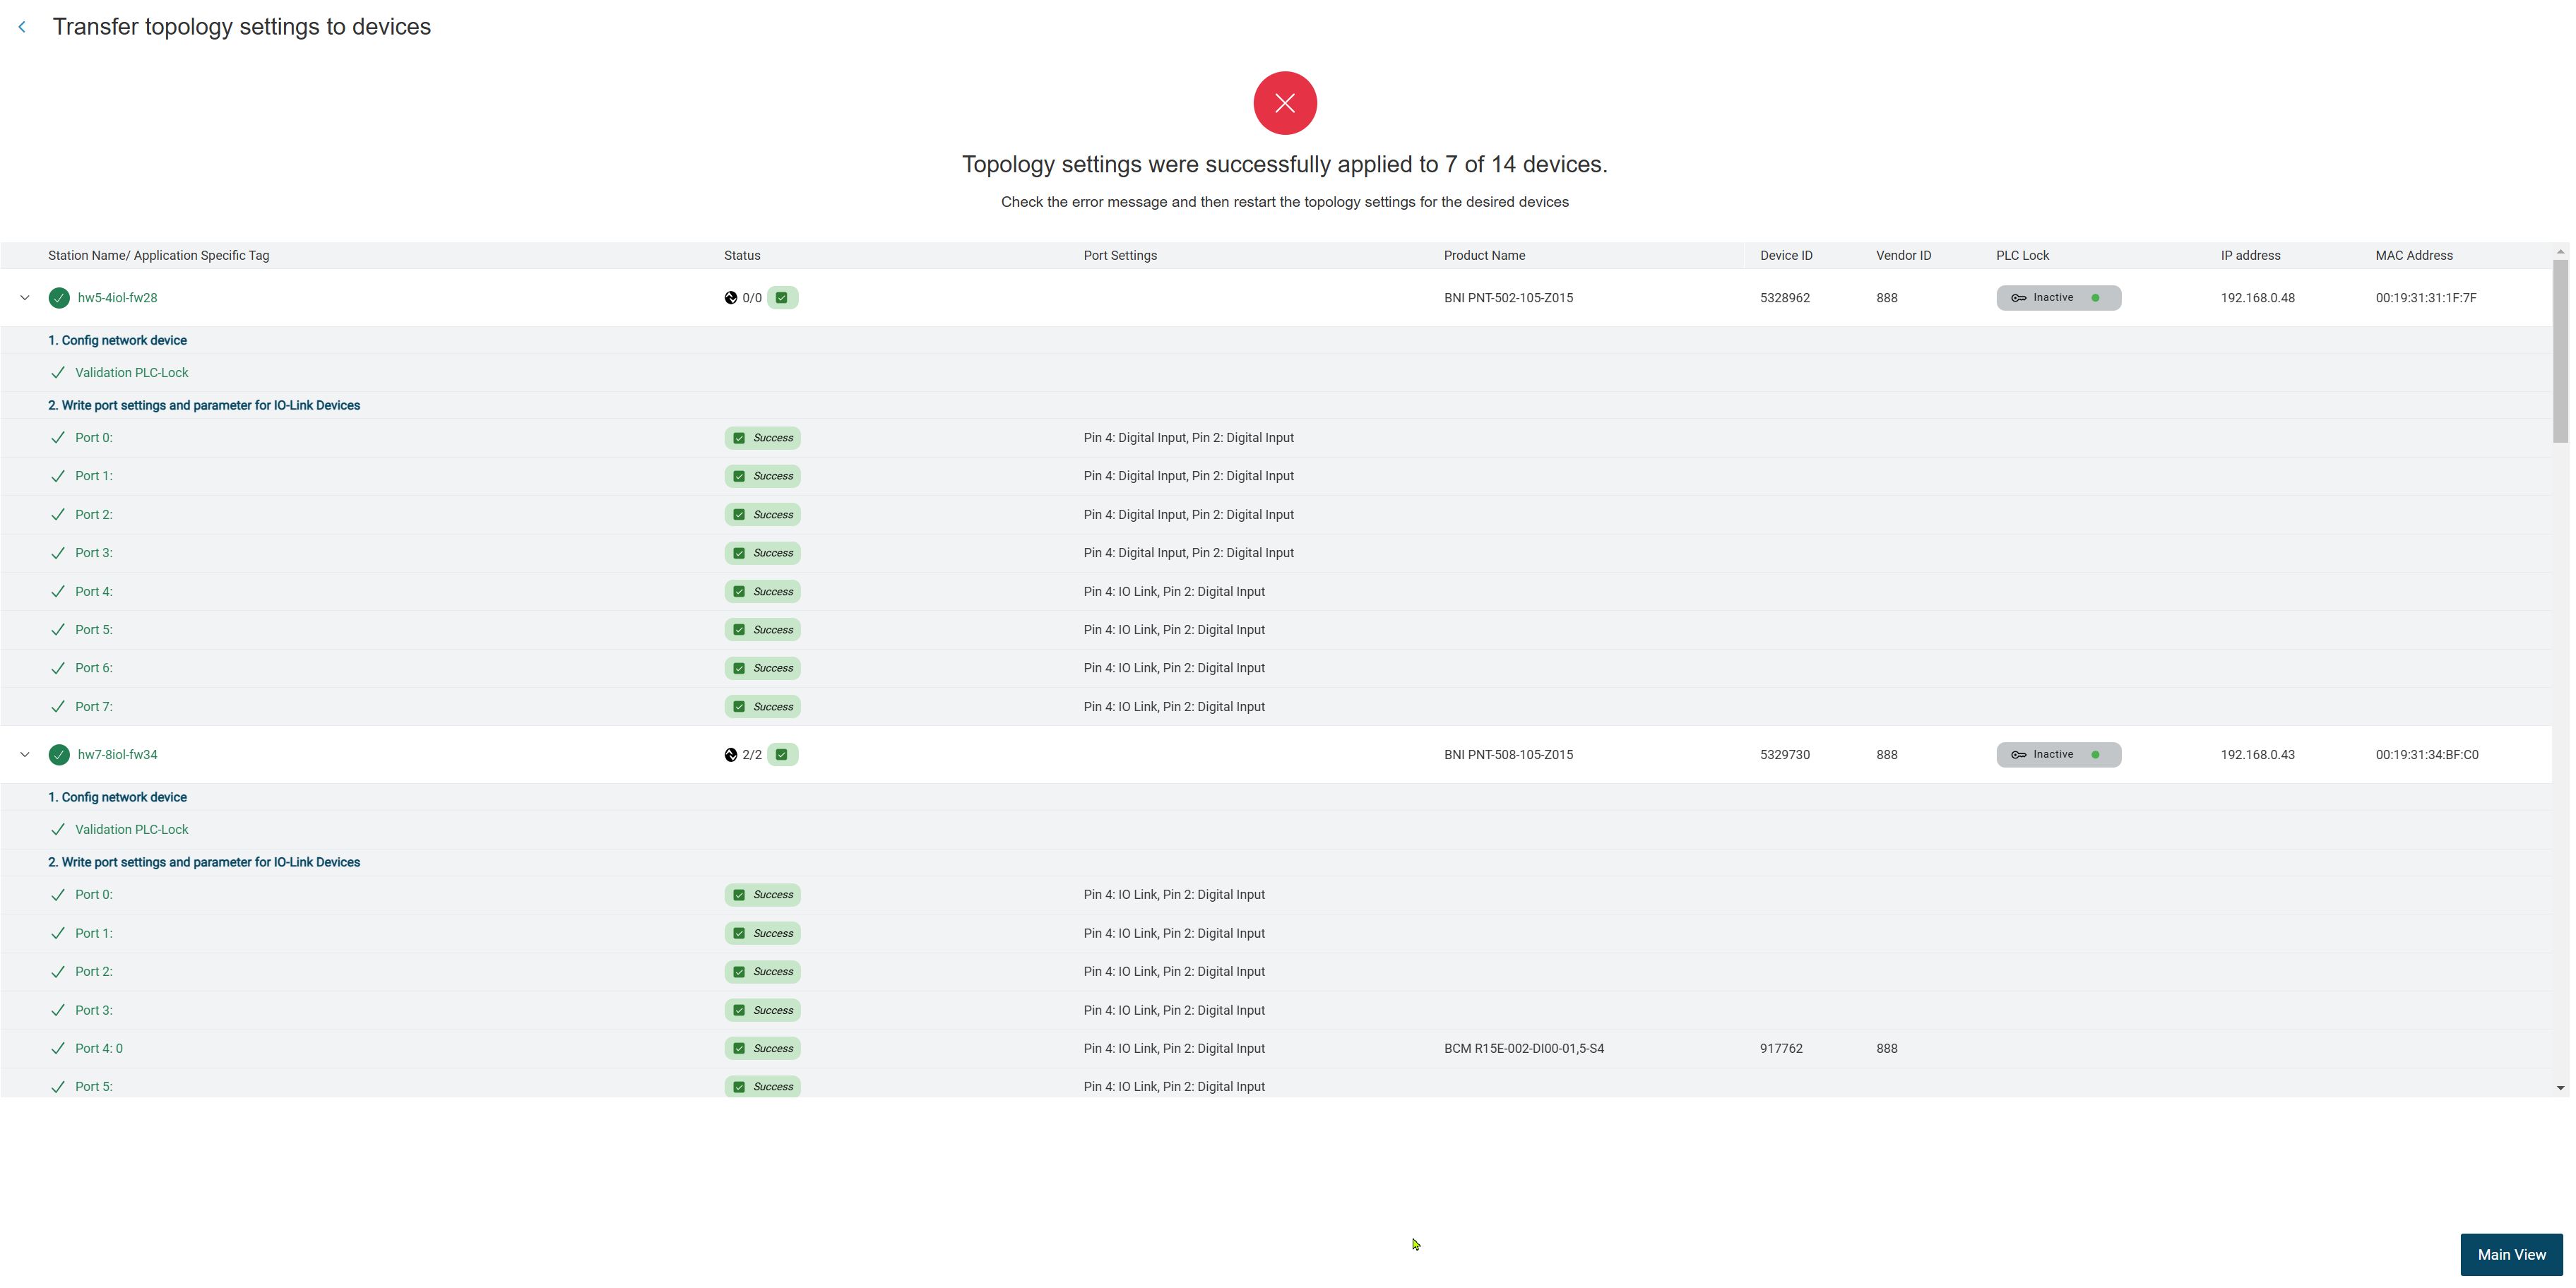Click the 0/0 IO-Link device count icon
This screenshot has height=1288, width=2576.
(x=731, y=298)
